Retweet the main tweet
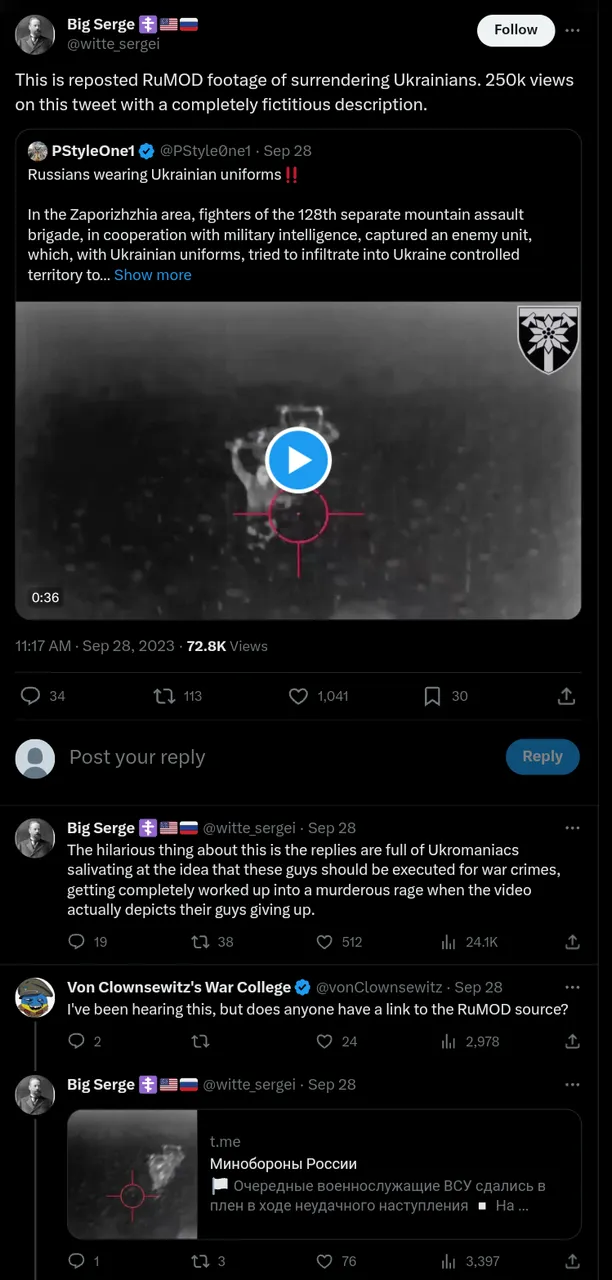The image size is (612, 1280). (x=164, y=696)
